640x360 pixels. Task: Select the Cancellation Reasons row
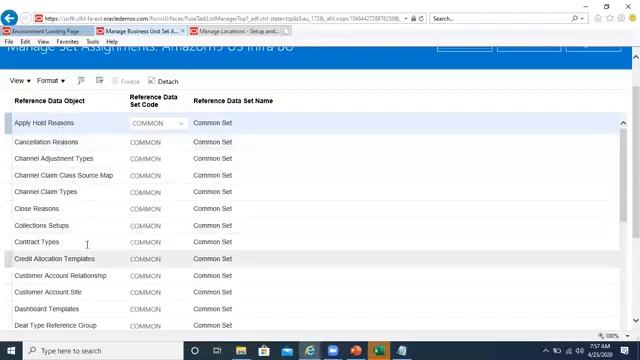point(312,142)
